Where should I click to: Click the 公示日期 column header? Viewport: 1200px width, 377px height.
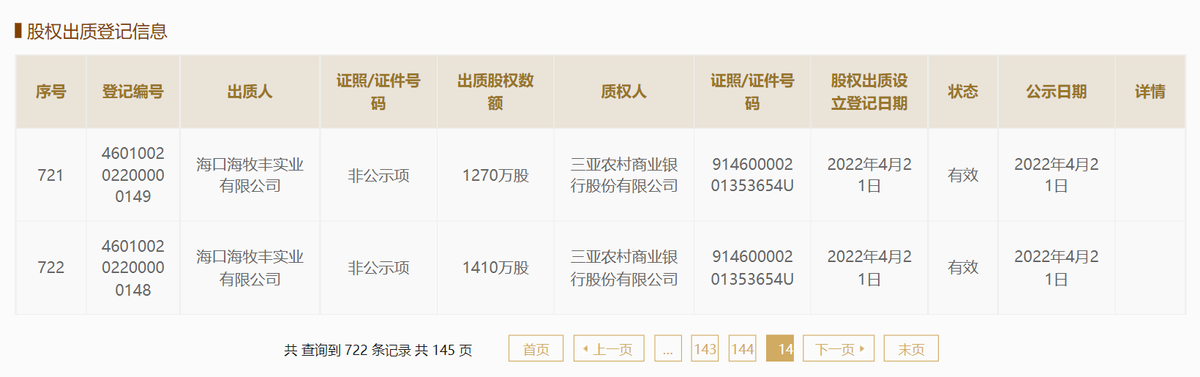[x=1056, y=92]
